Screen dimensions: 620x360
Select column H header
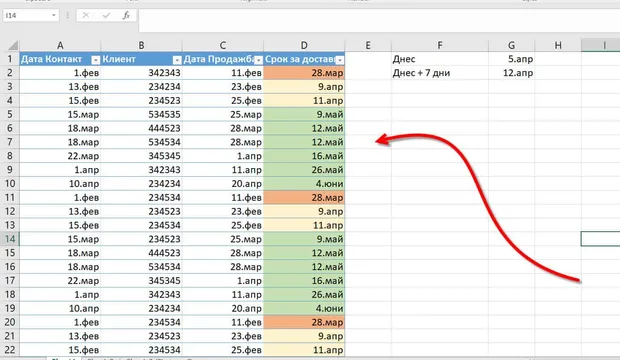coord(558,45)
